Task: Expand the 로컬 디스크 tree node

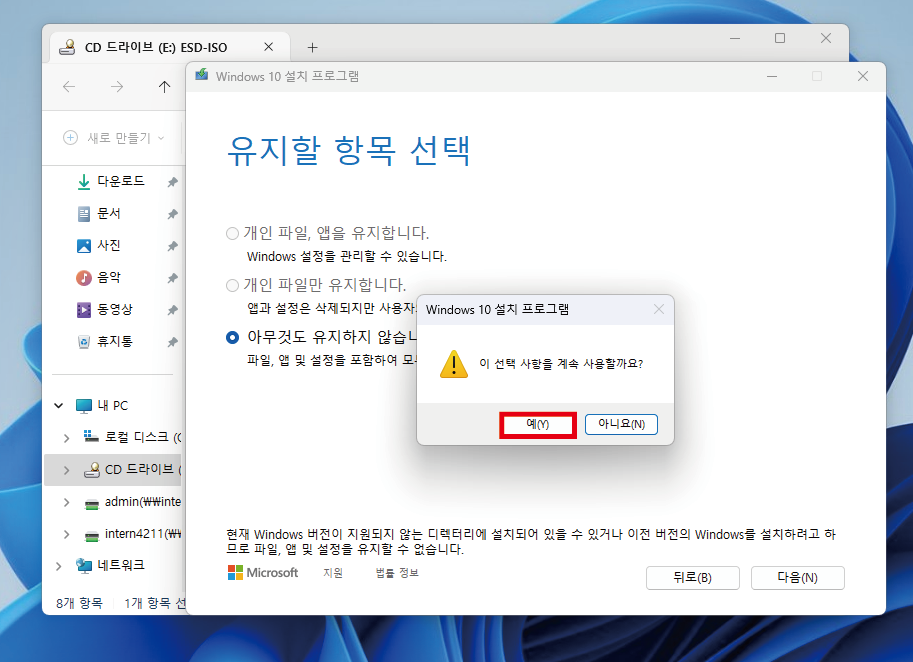Action: [66, 438]
